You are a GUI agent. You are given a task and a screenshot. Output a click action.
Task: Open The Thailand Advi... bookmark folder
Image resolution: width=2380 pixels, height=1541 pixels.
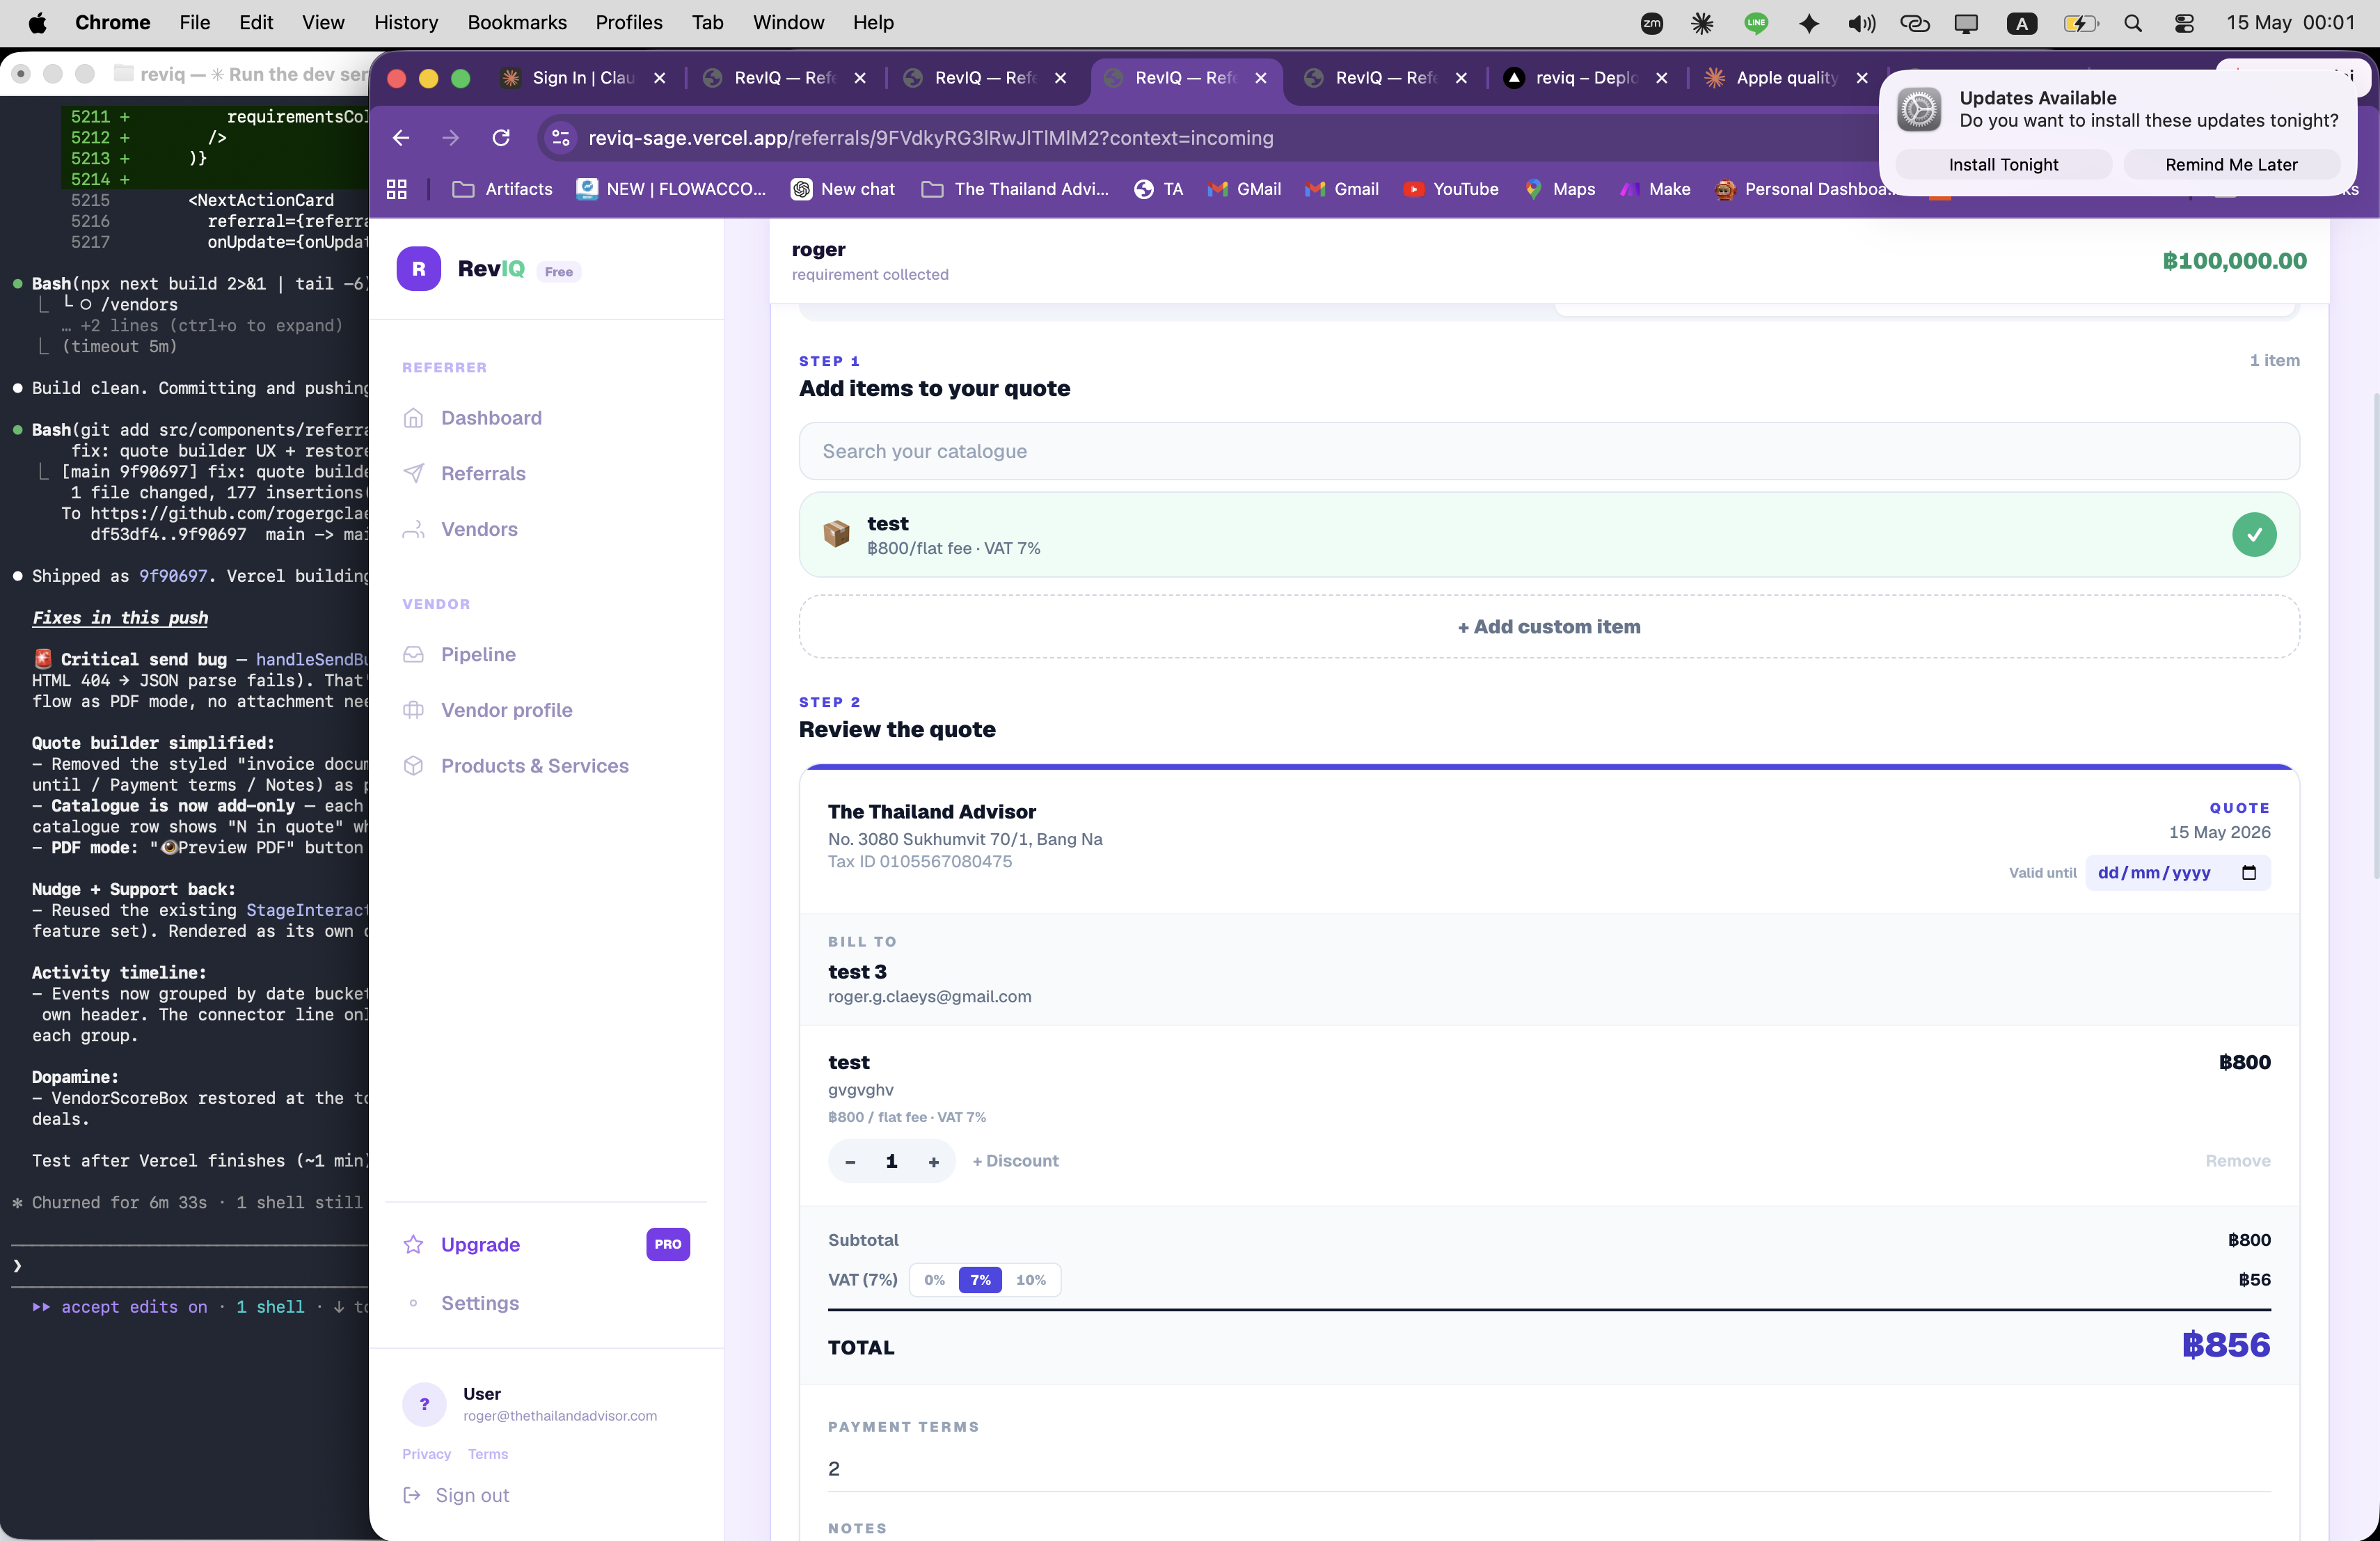[x=1016, y=189]
